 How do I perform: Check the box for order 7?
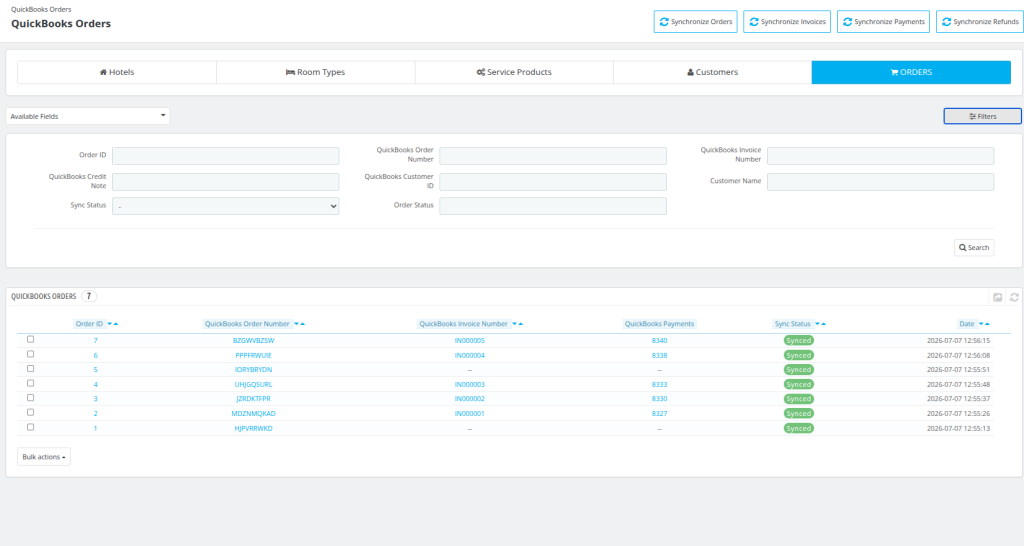tap(30, 340)
